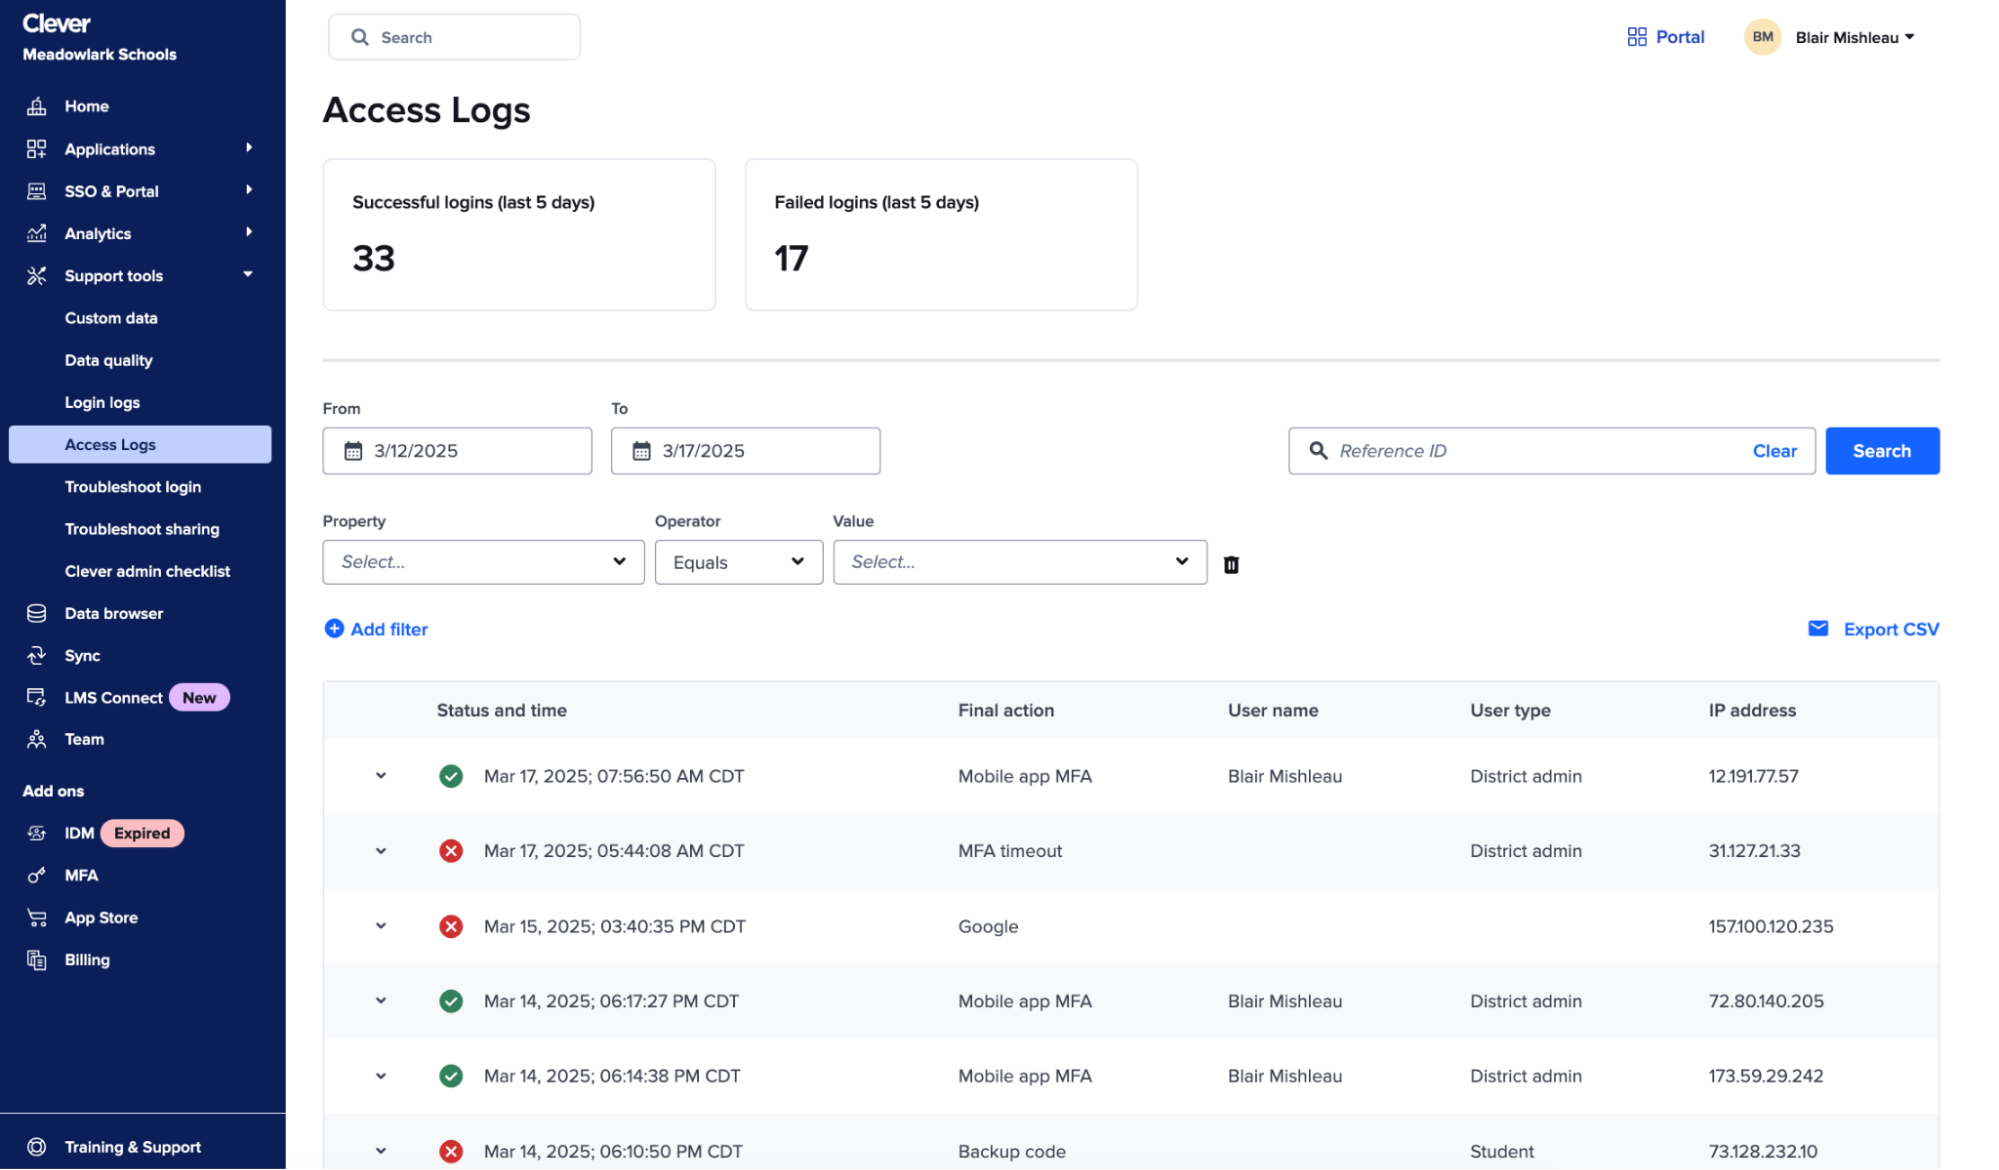Click the calendar icon in the From field
This screenshot has width=1999, height=1170.
(352, 451)
